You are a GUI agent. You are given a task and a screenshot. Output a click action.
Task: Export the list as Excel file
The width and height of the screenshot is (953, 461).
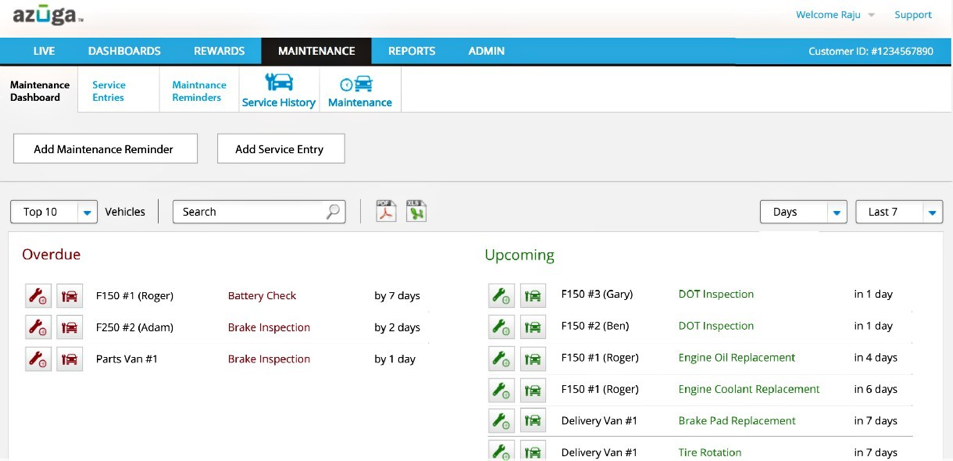pyautogui.click(x=416, y=211)
